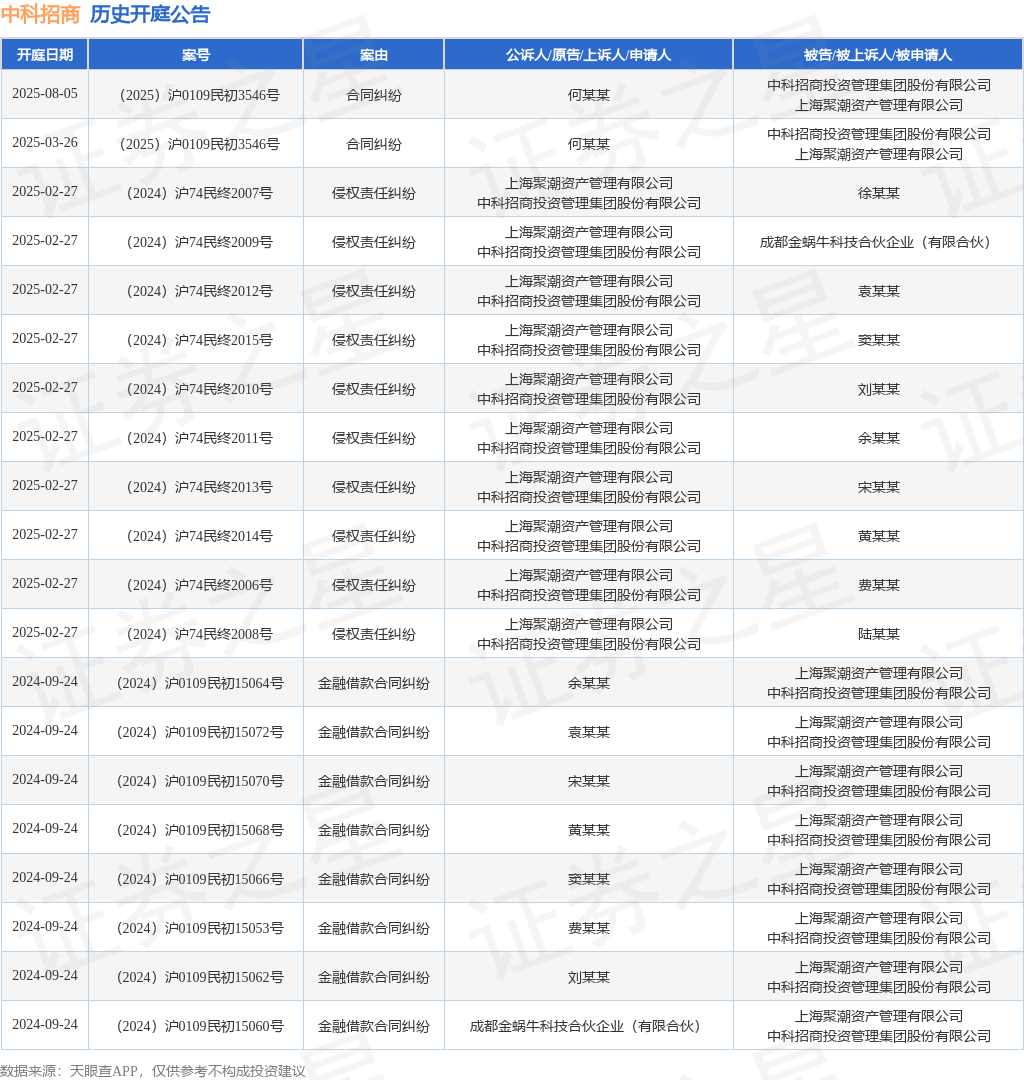Click defendant 余某某 in the 2011号 row

878,438
